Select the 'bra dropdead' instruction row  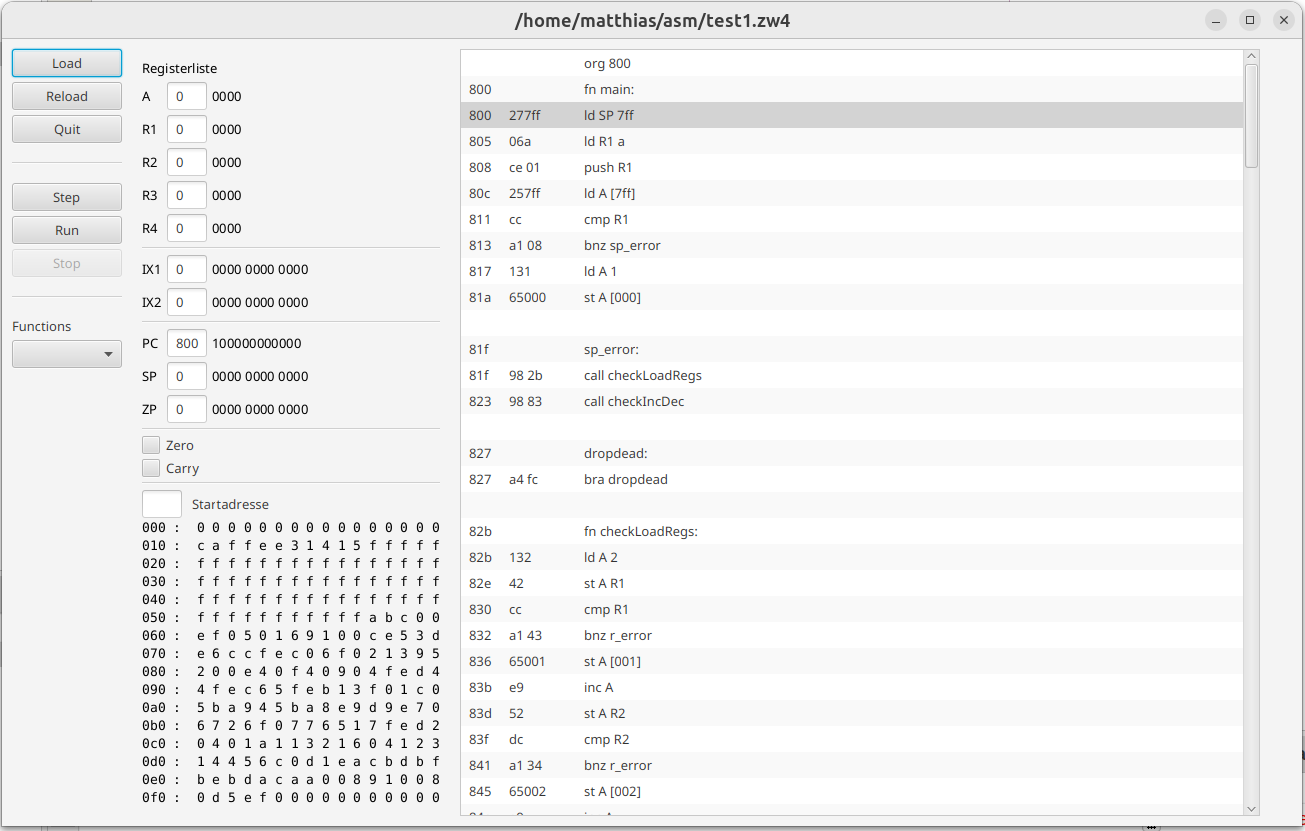click(625, 479)
